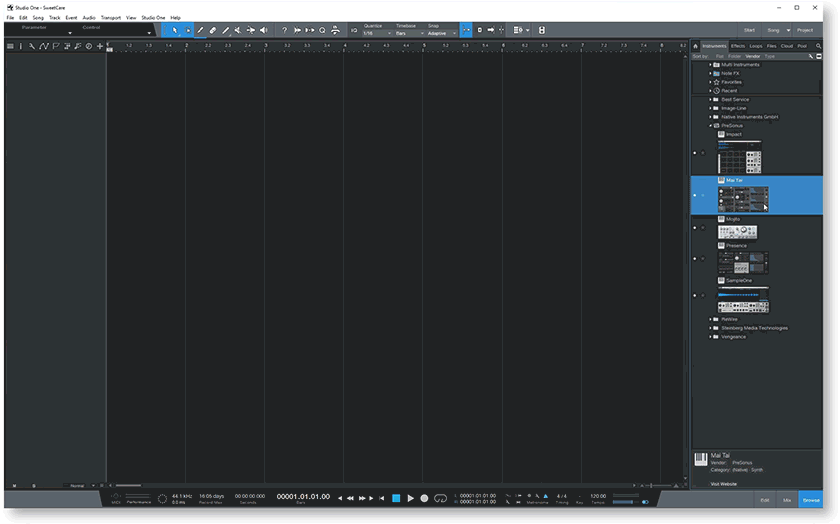
Task: Select the Bend tool
Action: pyautogui.click(x=251, y=31)
